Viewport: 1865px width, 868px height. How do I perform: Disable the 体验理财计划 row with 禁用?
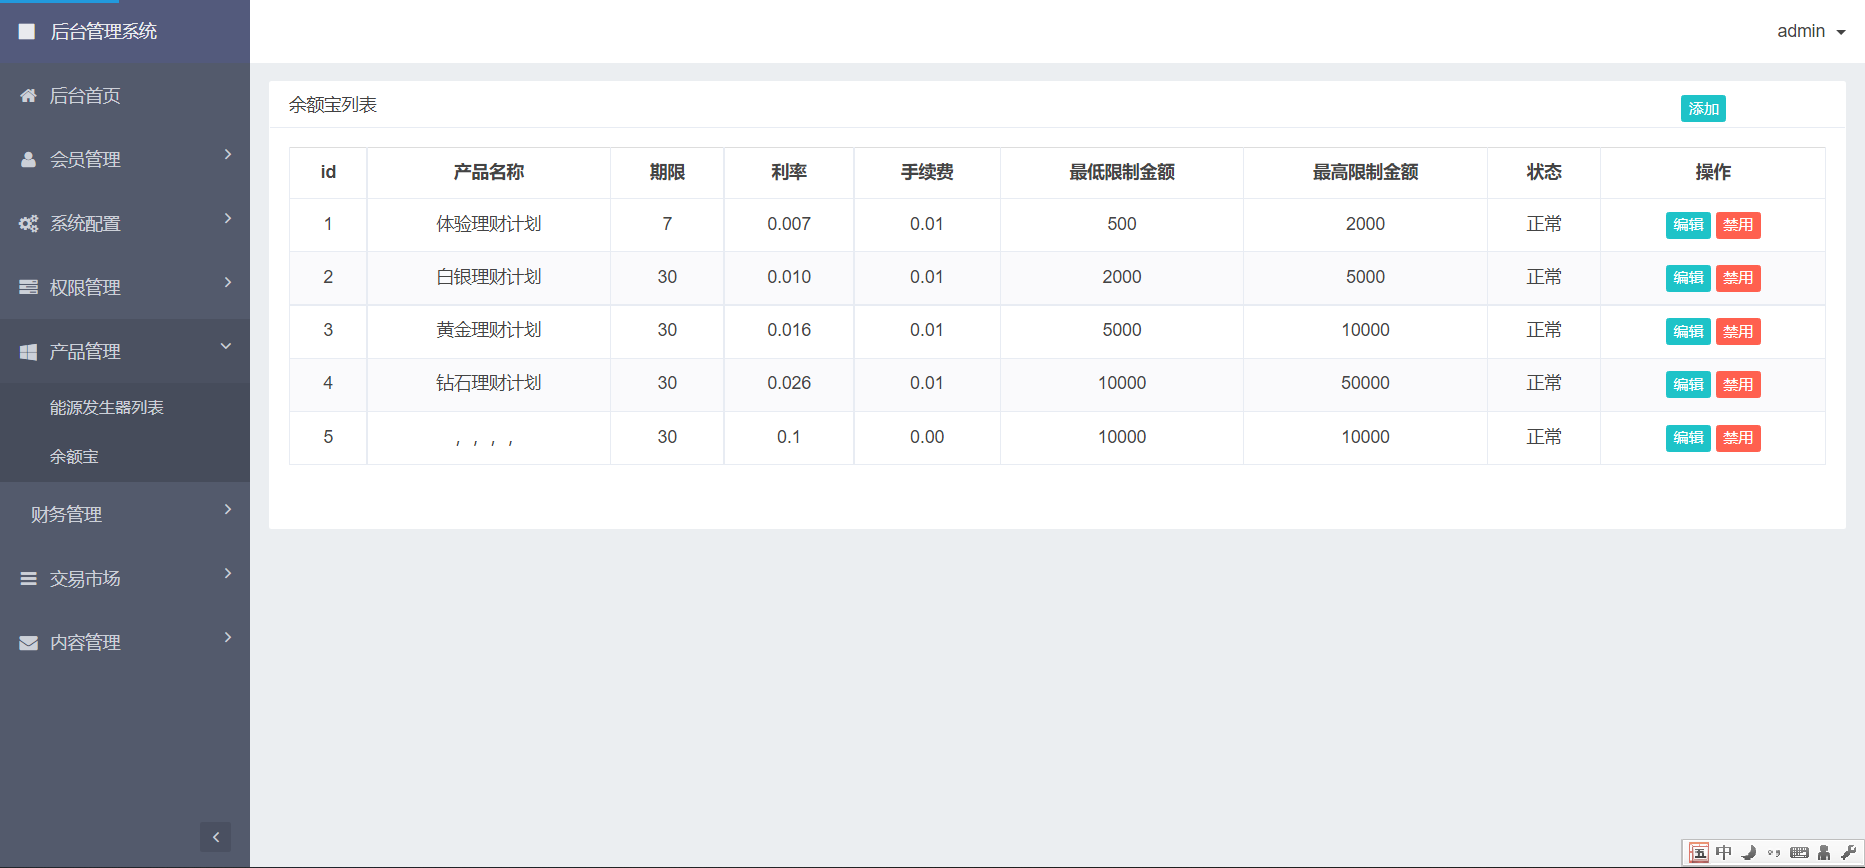1738,225
